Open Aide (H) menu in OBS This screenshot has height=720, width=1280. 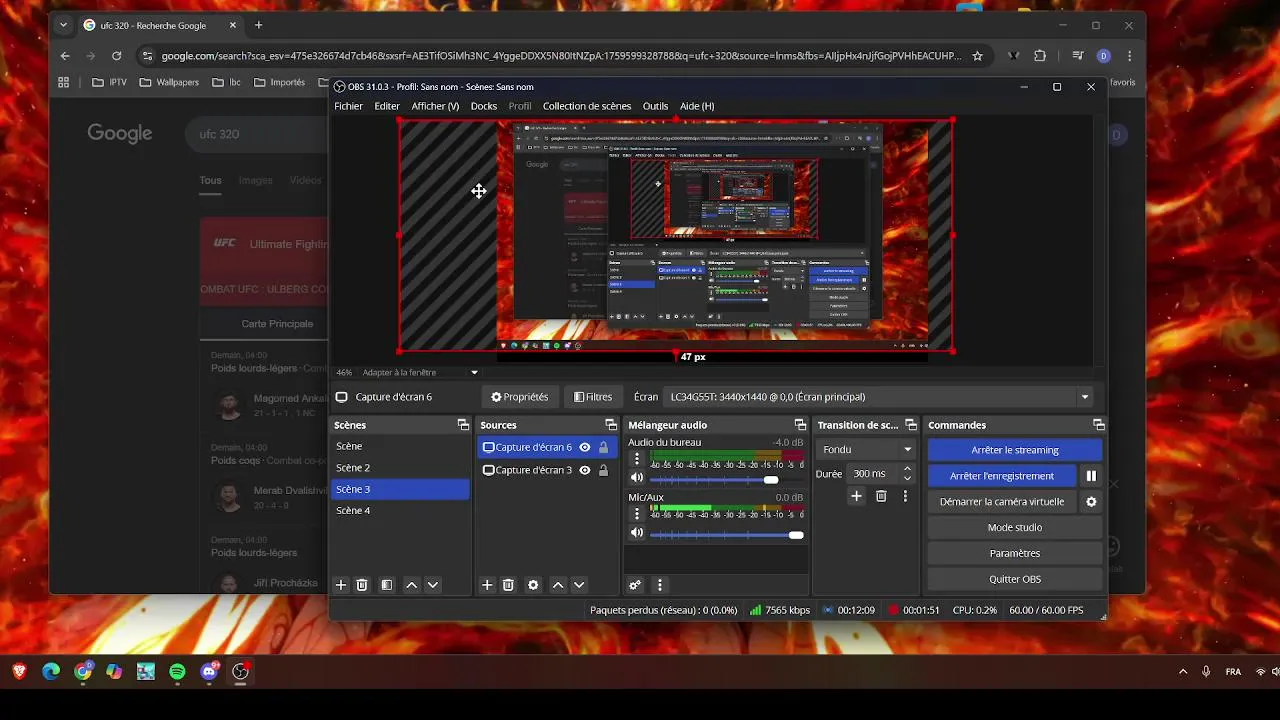[697, 106]
